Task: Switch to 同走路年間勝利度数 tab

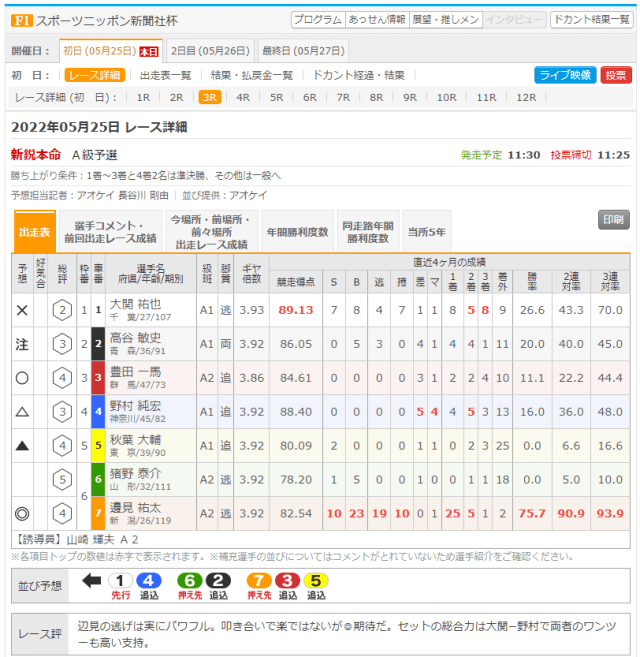Action: coord(368,232)
